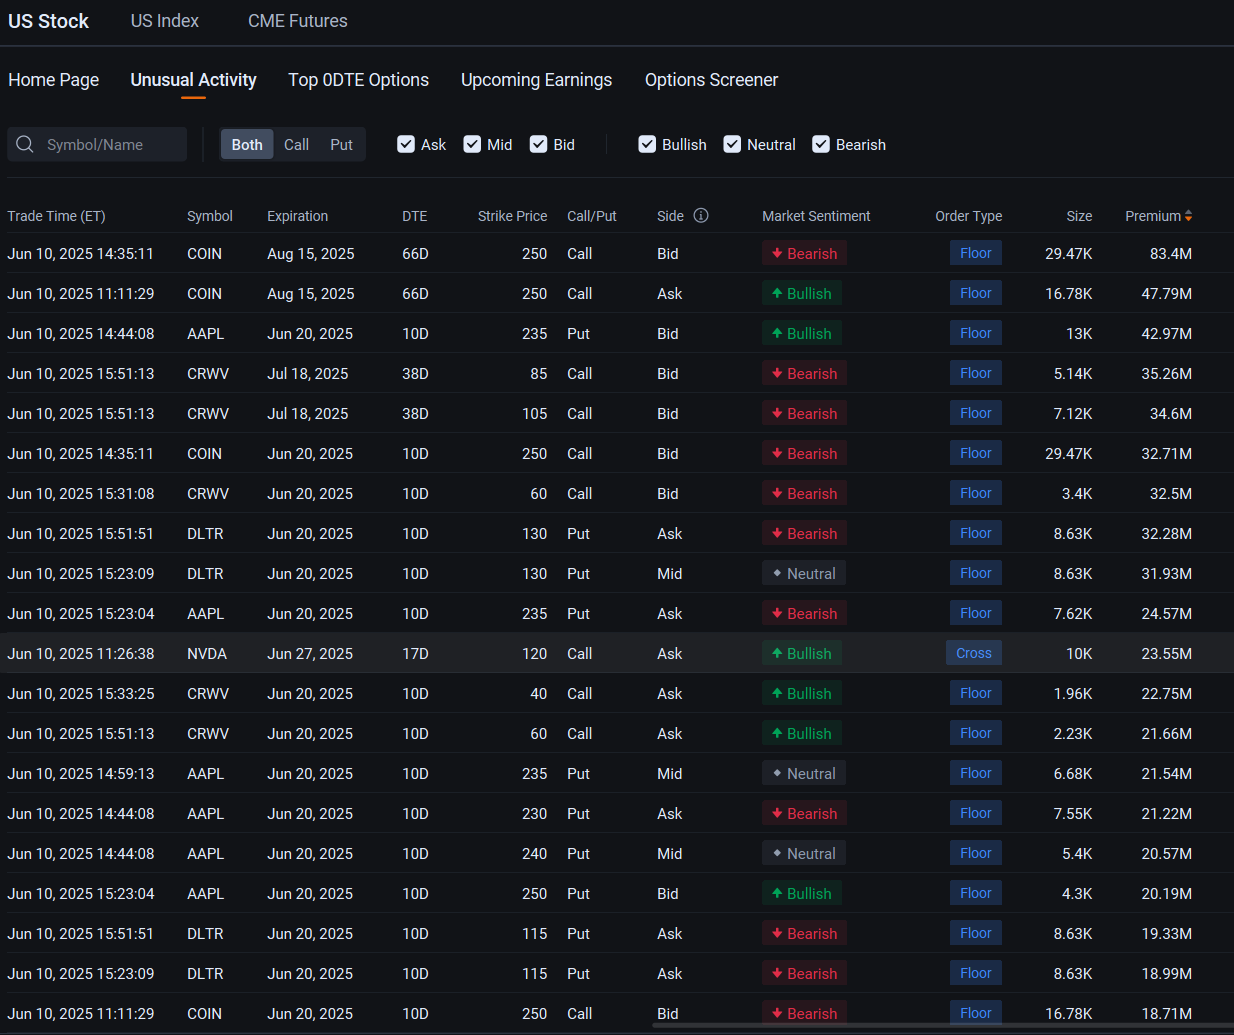The height and width of the screenshot is (1035, 1234).
Task: Click the CRWV symbol with strike 85
Action: point(208,374)
